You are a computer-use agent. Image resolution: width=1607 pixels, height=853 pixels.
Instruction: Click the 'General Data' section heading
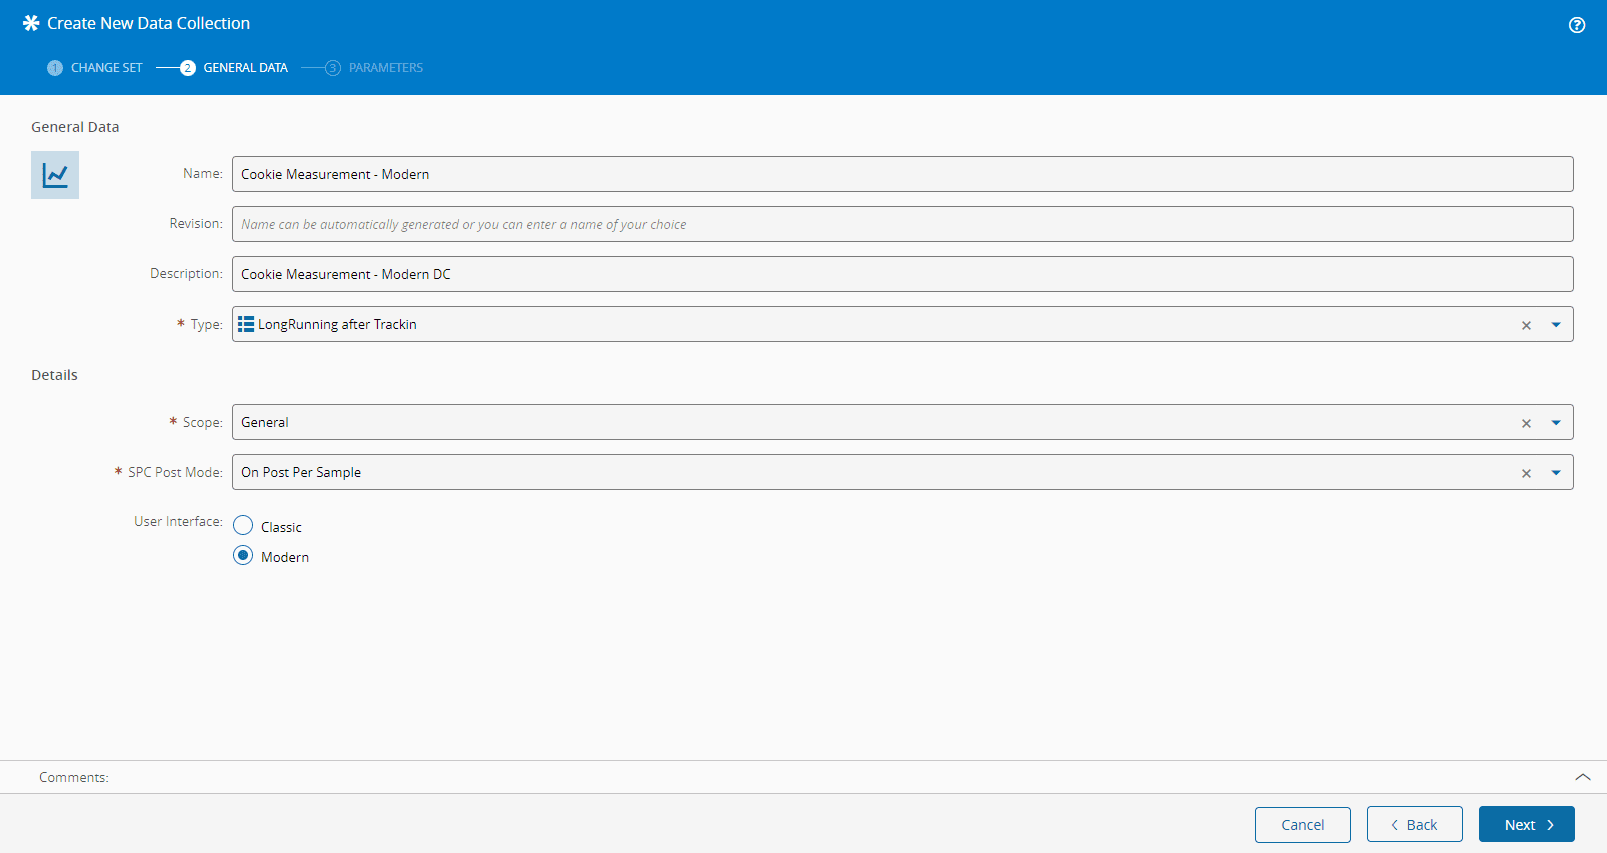click(x=75, y=127)
